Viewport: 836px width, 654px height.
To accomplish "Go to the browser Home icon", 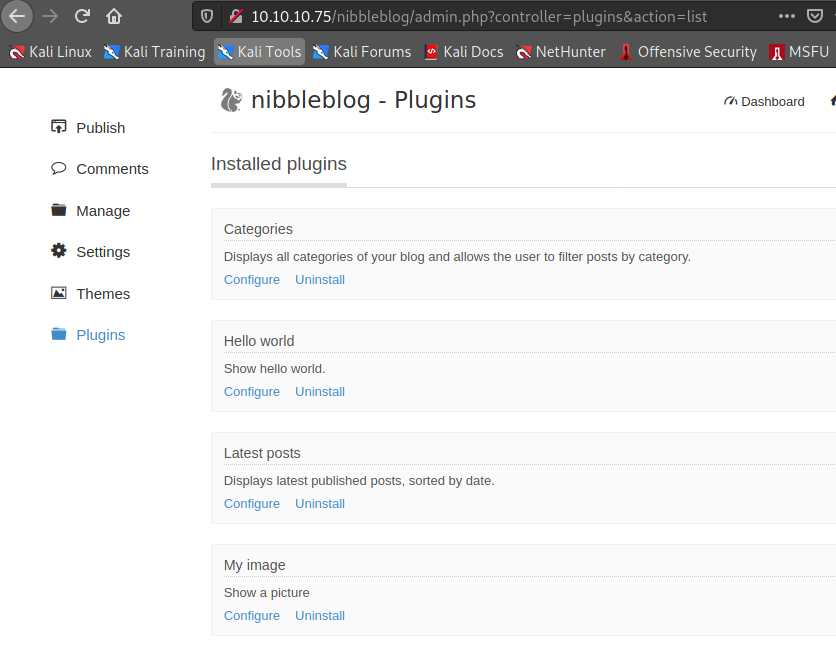I will point(114,17).
